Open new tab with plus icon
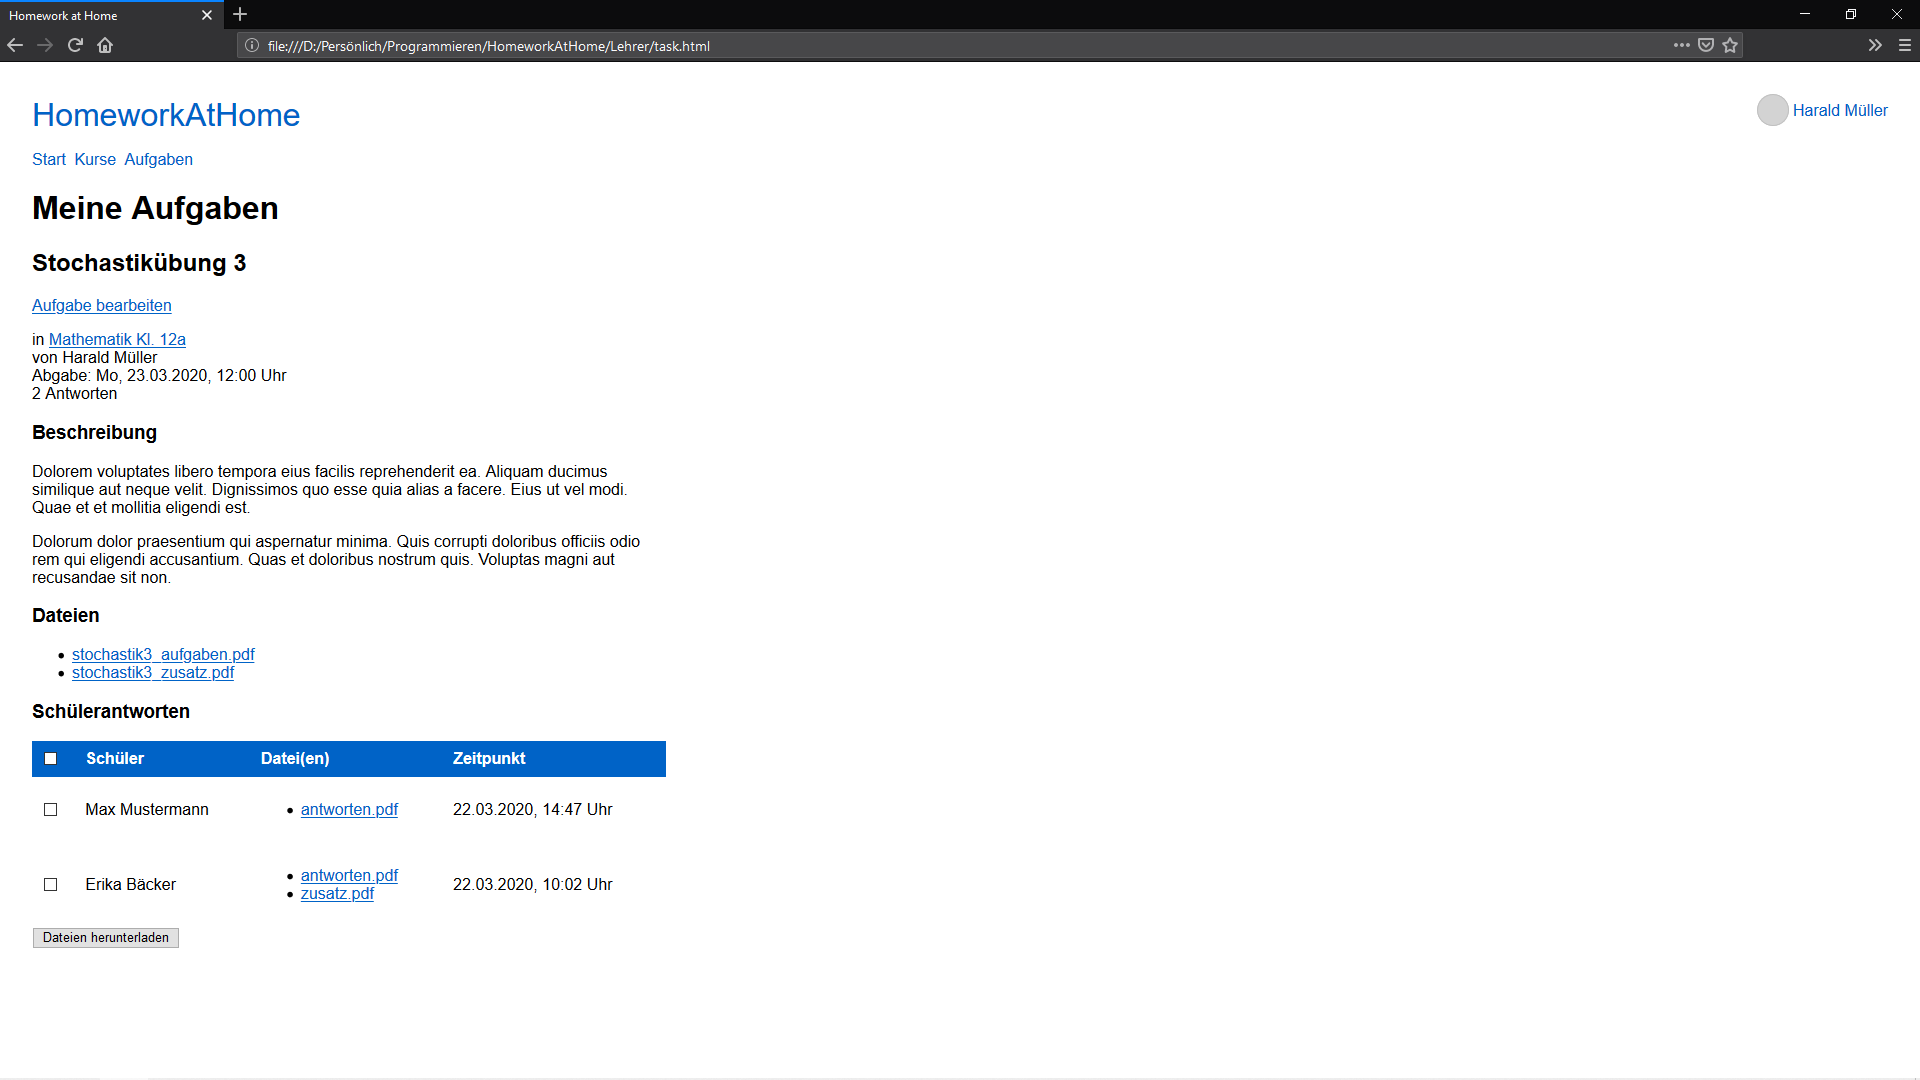1920x1080 pixels. tap(240, 15)
